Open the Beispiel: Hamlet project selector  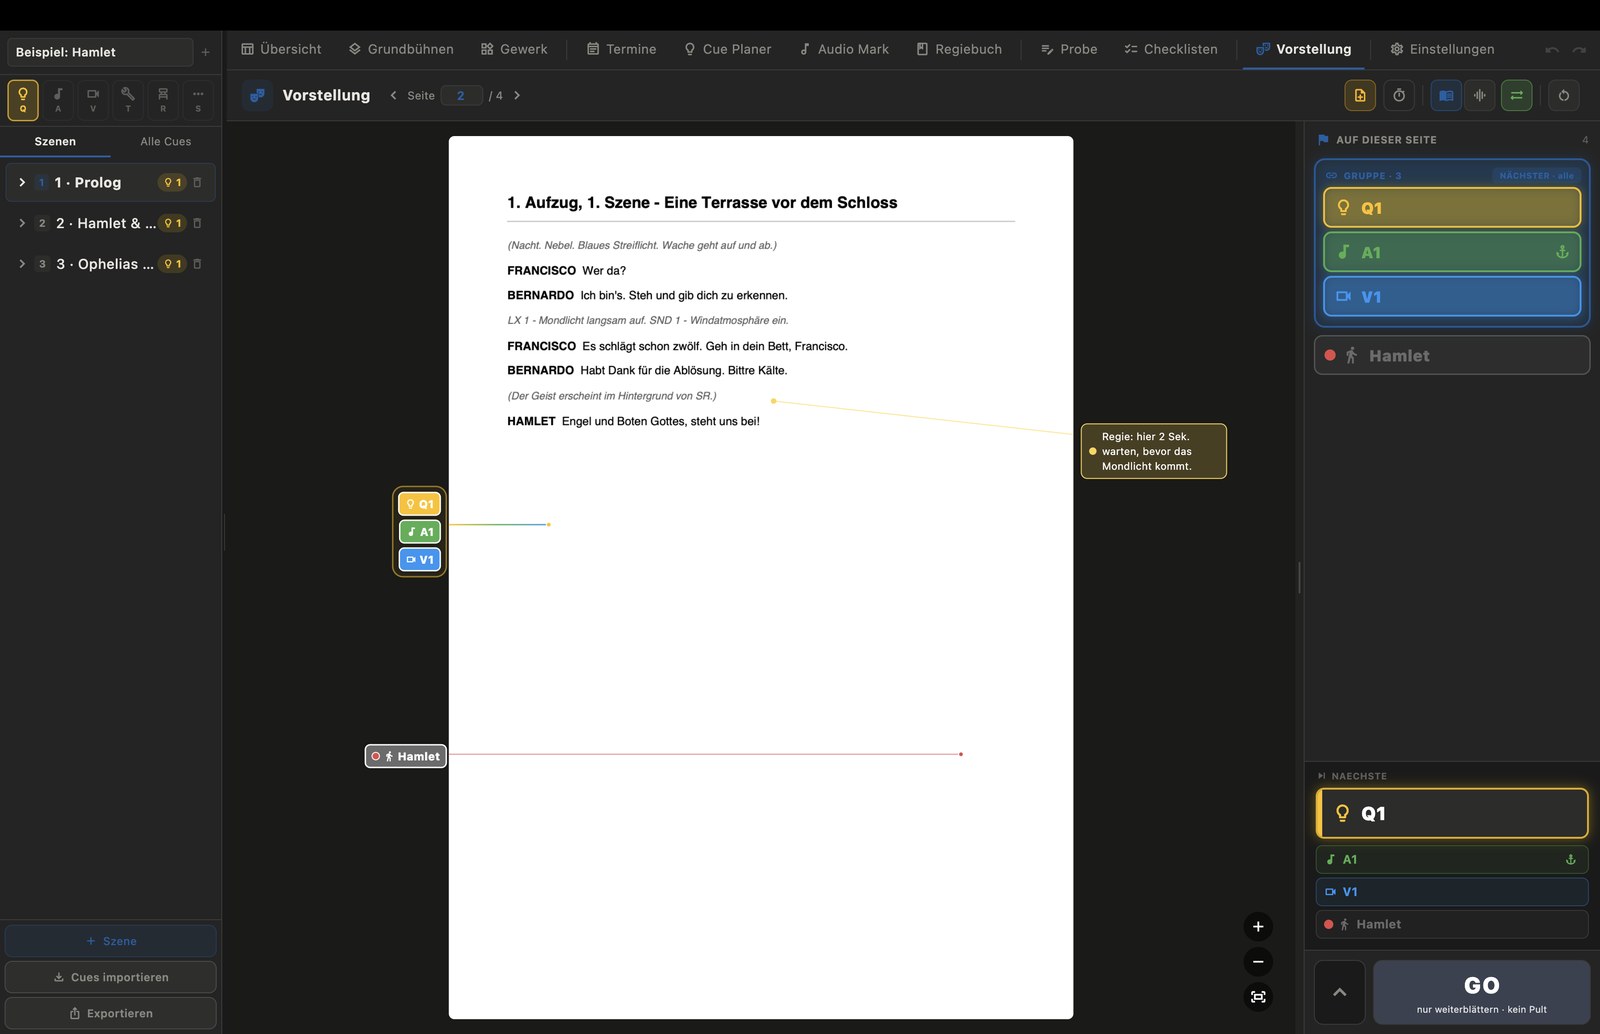click(x=99, y=52)
